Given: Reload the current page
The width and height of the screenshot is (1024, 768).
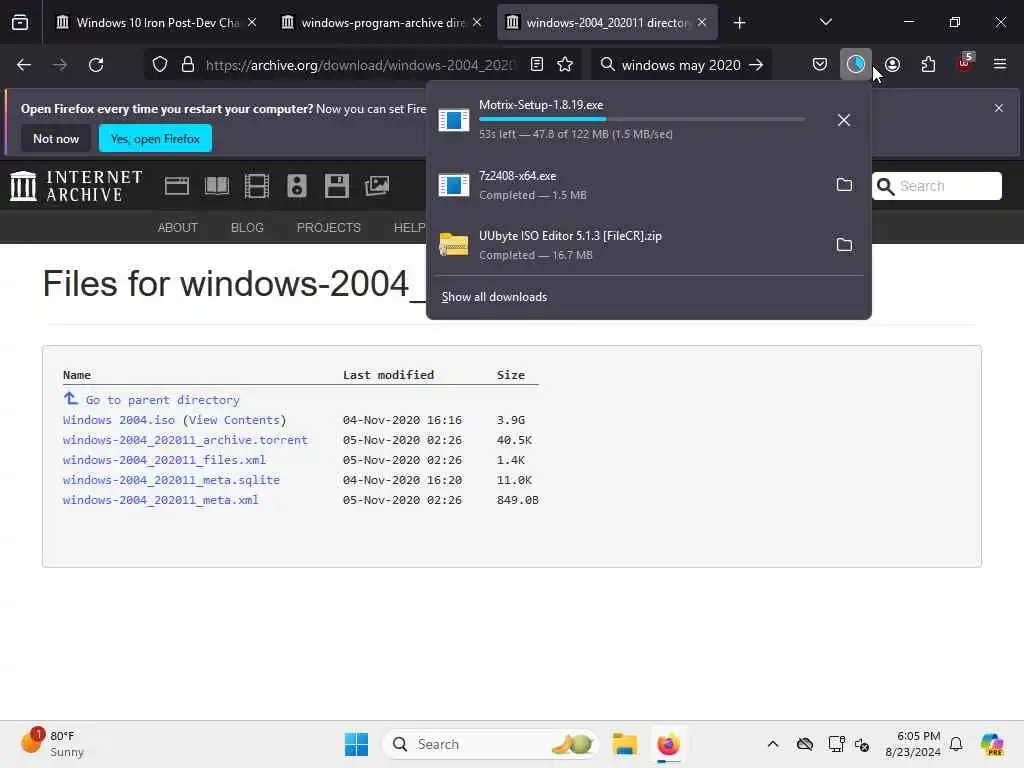Looking at the screenshot, I should coord(96,65).
